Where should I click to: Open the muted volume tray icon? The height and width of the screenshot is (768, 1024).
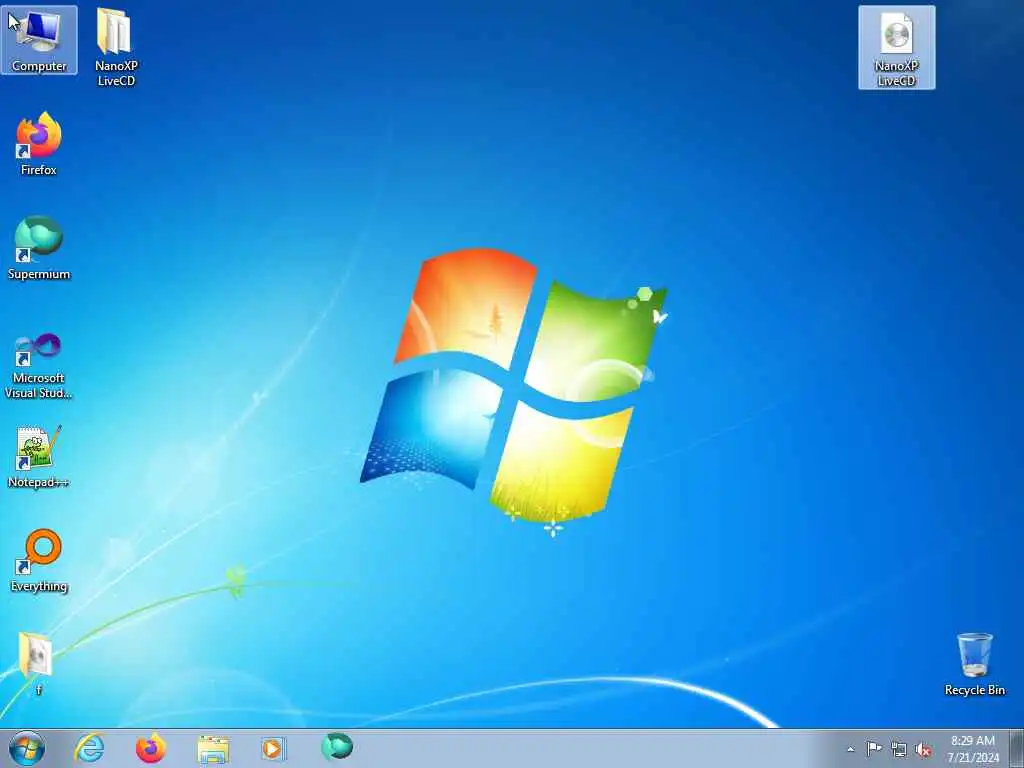923,749
